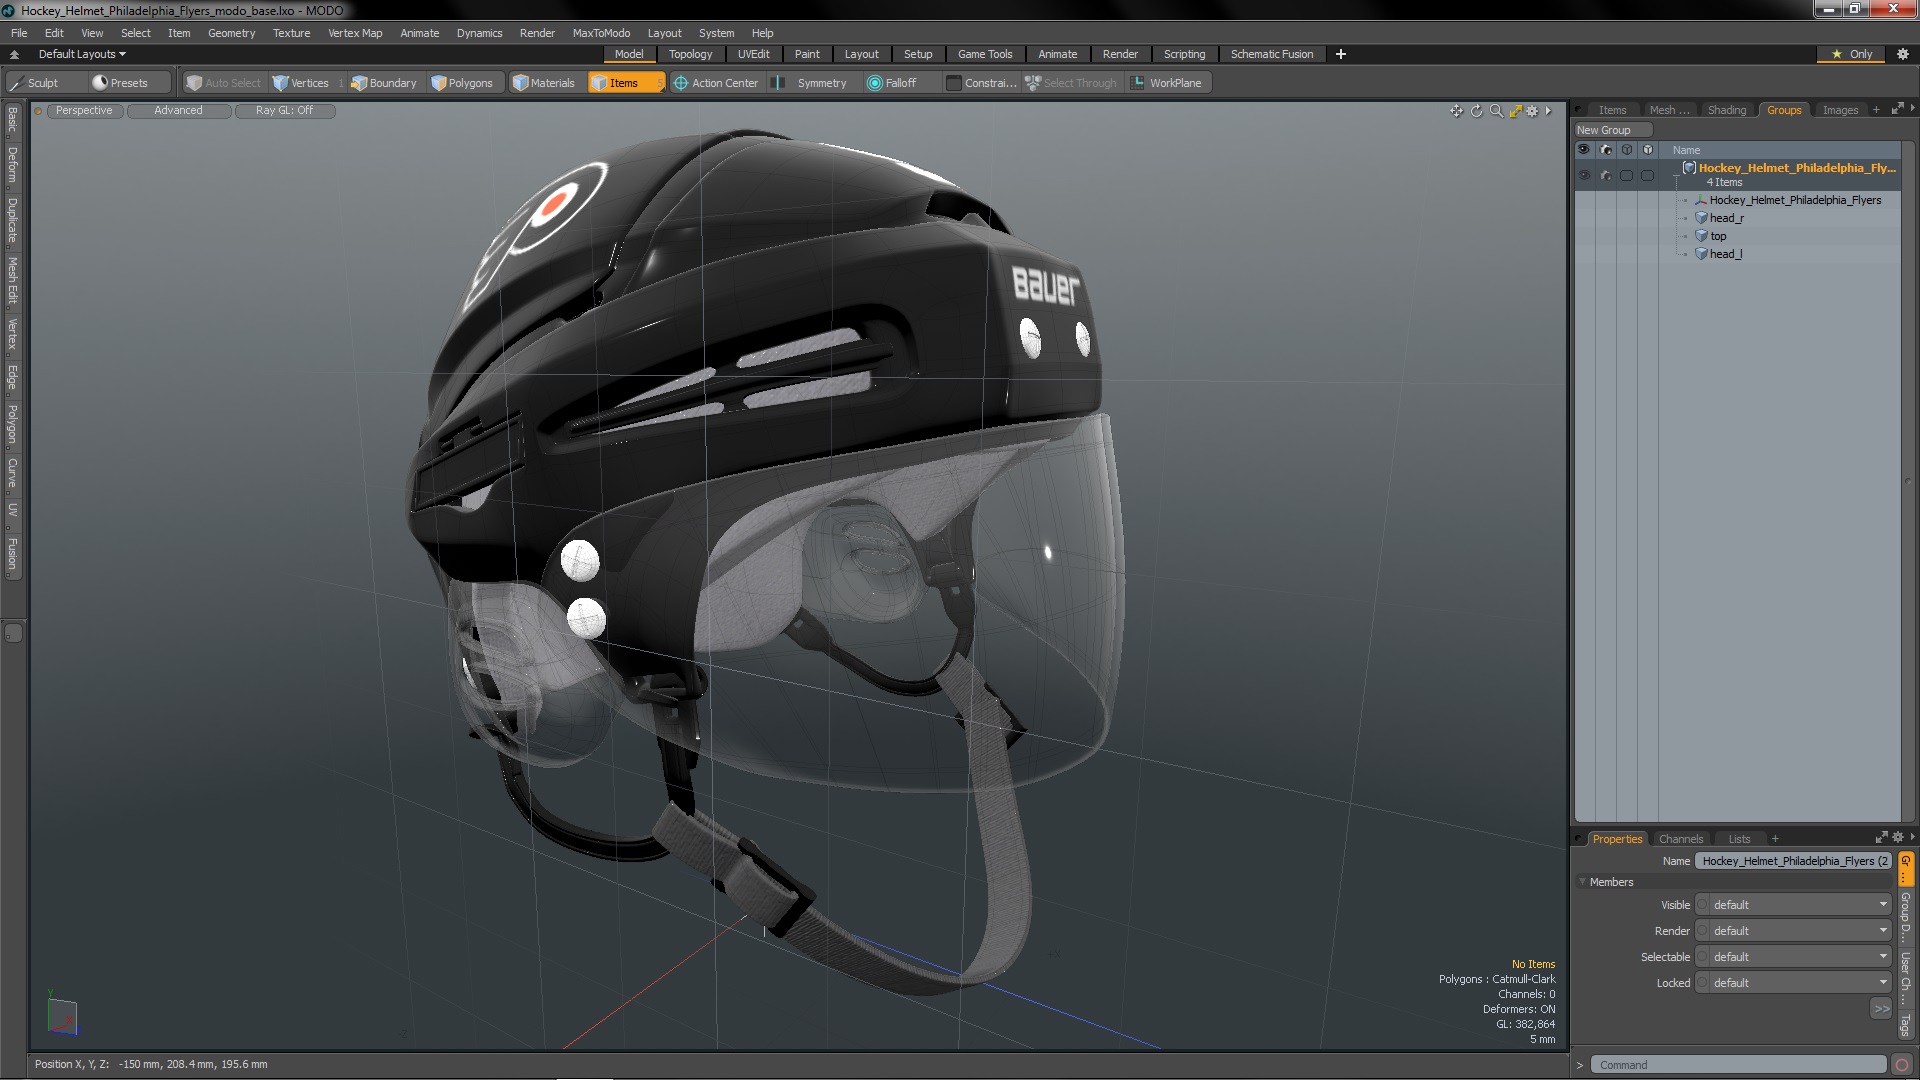Screen dimensions: 1920x1080
Task: Open Visible default dropdown
Action: [x=1794, y=905]
